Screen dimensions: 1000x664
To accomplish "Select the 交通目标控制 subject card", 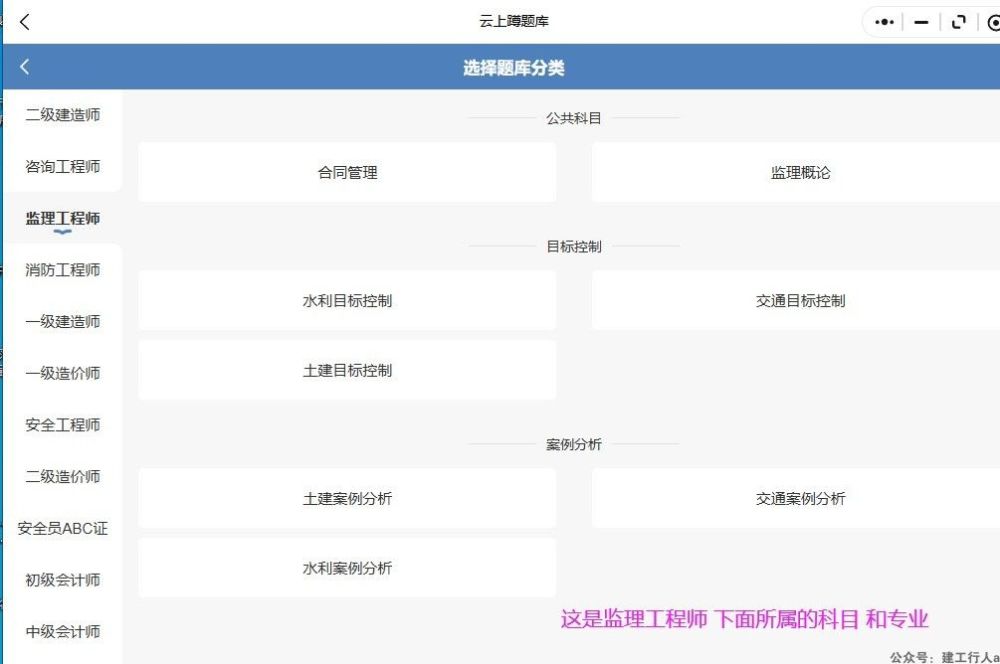I will (800, 301).
